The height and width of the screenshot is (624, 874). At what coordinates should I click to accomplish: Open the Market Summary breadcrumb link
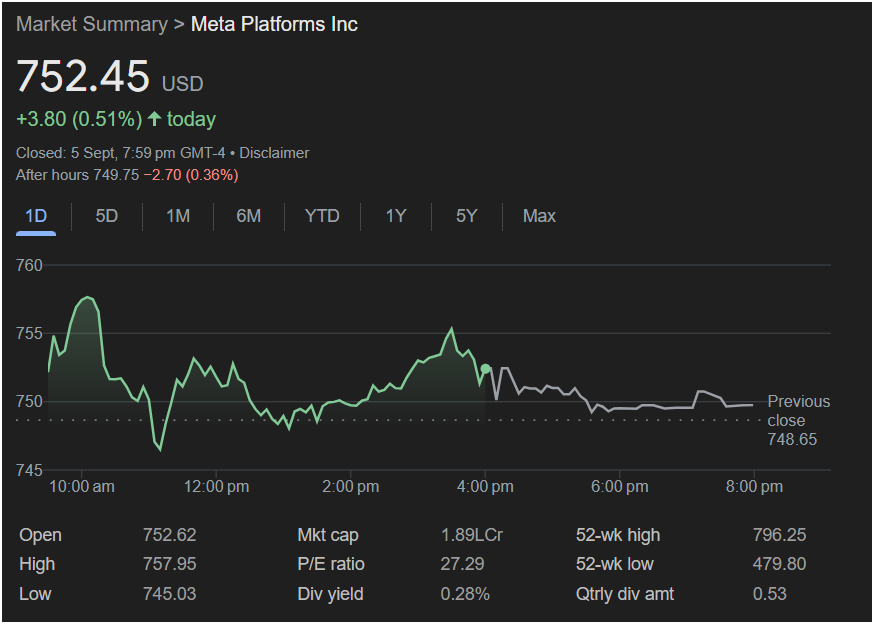point(92,25)
